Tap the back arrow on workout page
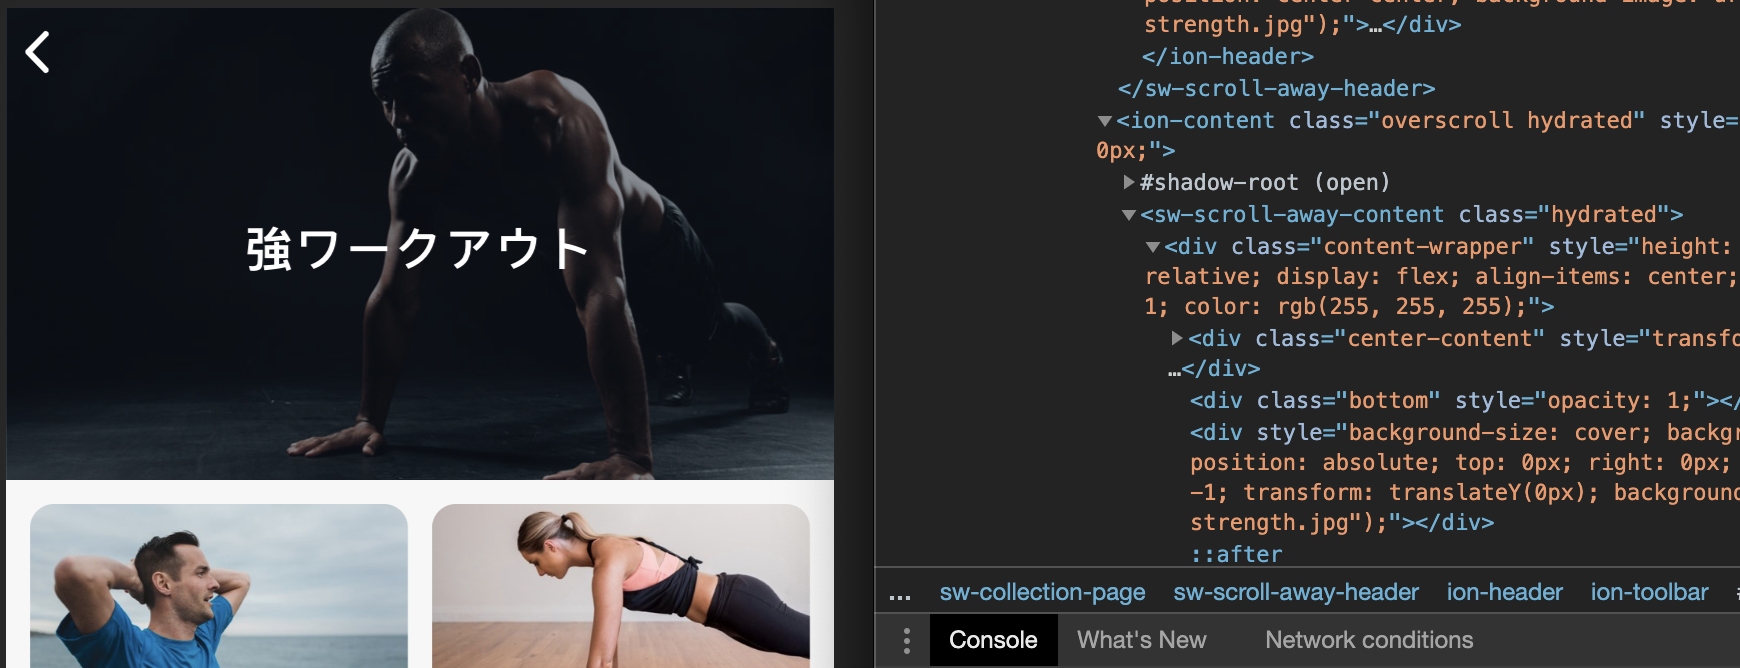The width and height of the screenshot is (1740, 668). point(38,52)
